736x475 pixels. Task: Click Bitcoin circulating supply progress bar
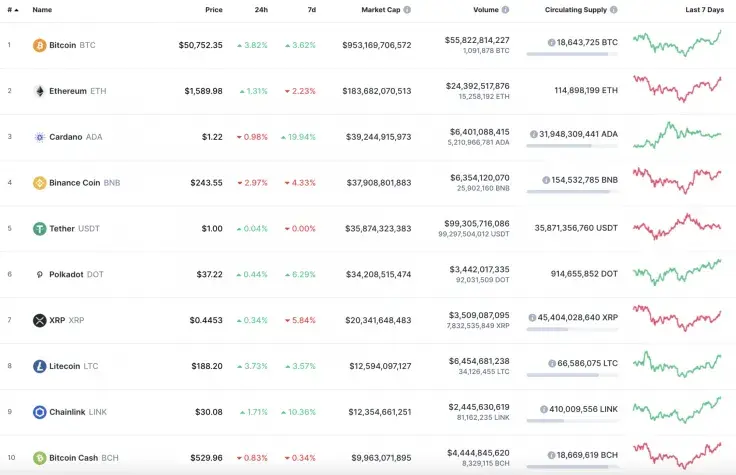click(x=572, y=54)
